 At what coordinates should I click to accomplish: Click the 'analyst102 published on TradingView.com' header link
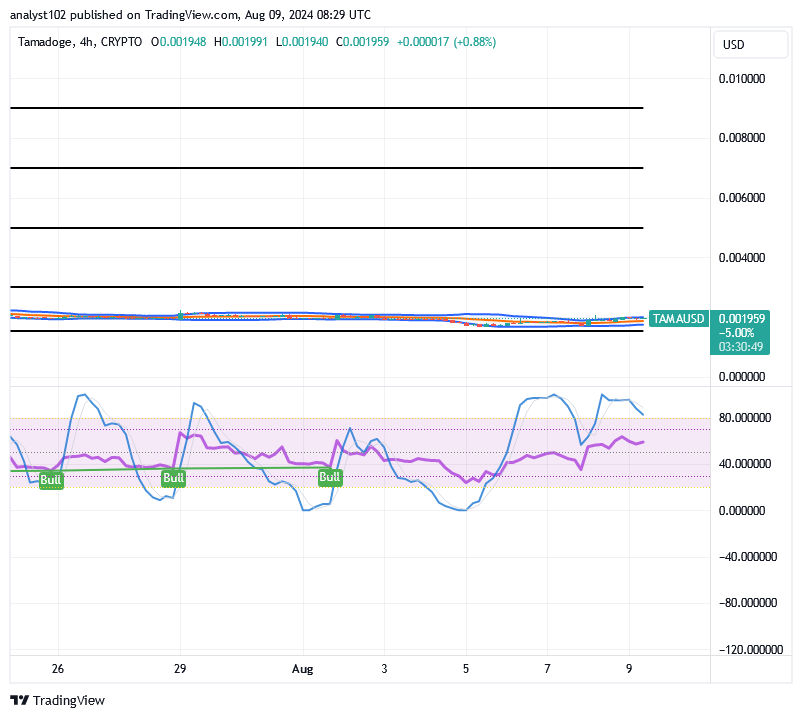tap(189, 15)
